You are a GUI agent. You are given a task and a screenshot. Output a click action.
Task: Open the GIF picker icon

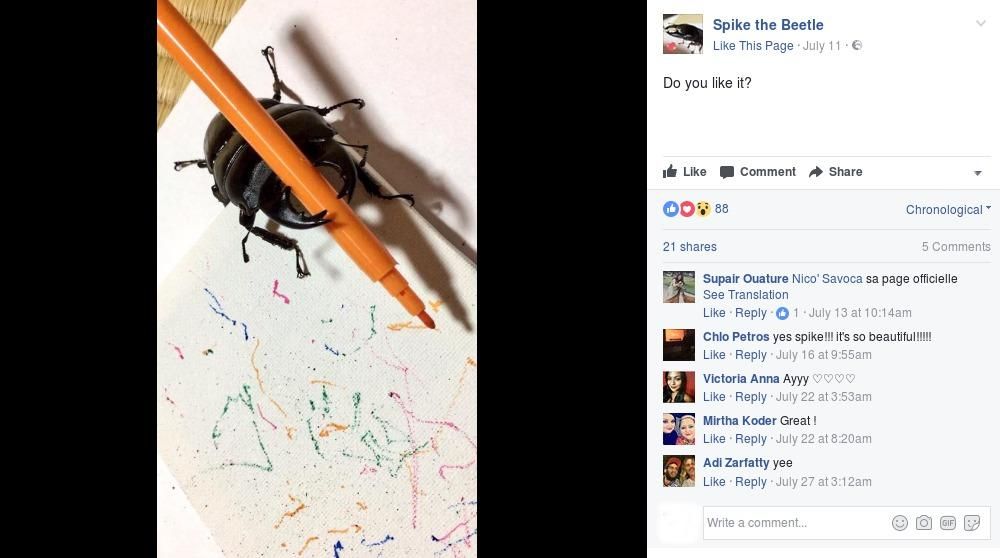click(x=948, y=523)
